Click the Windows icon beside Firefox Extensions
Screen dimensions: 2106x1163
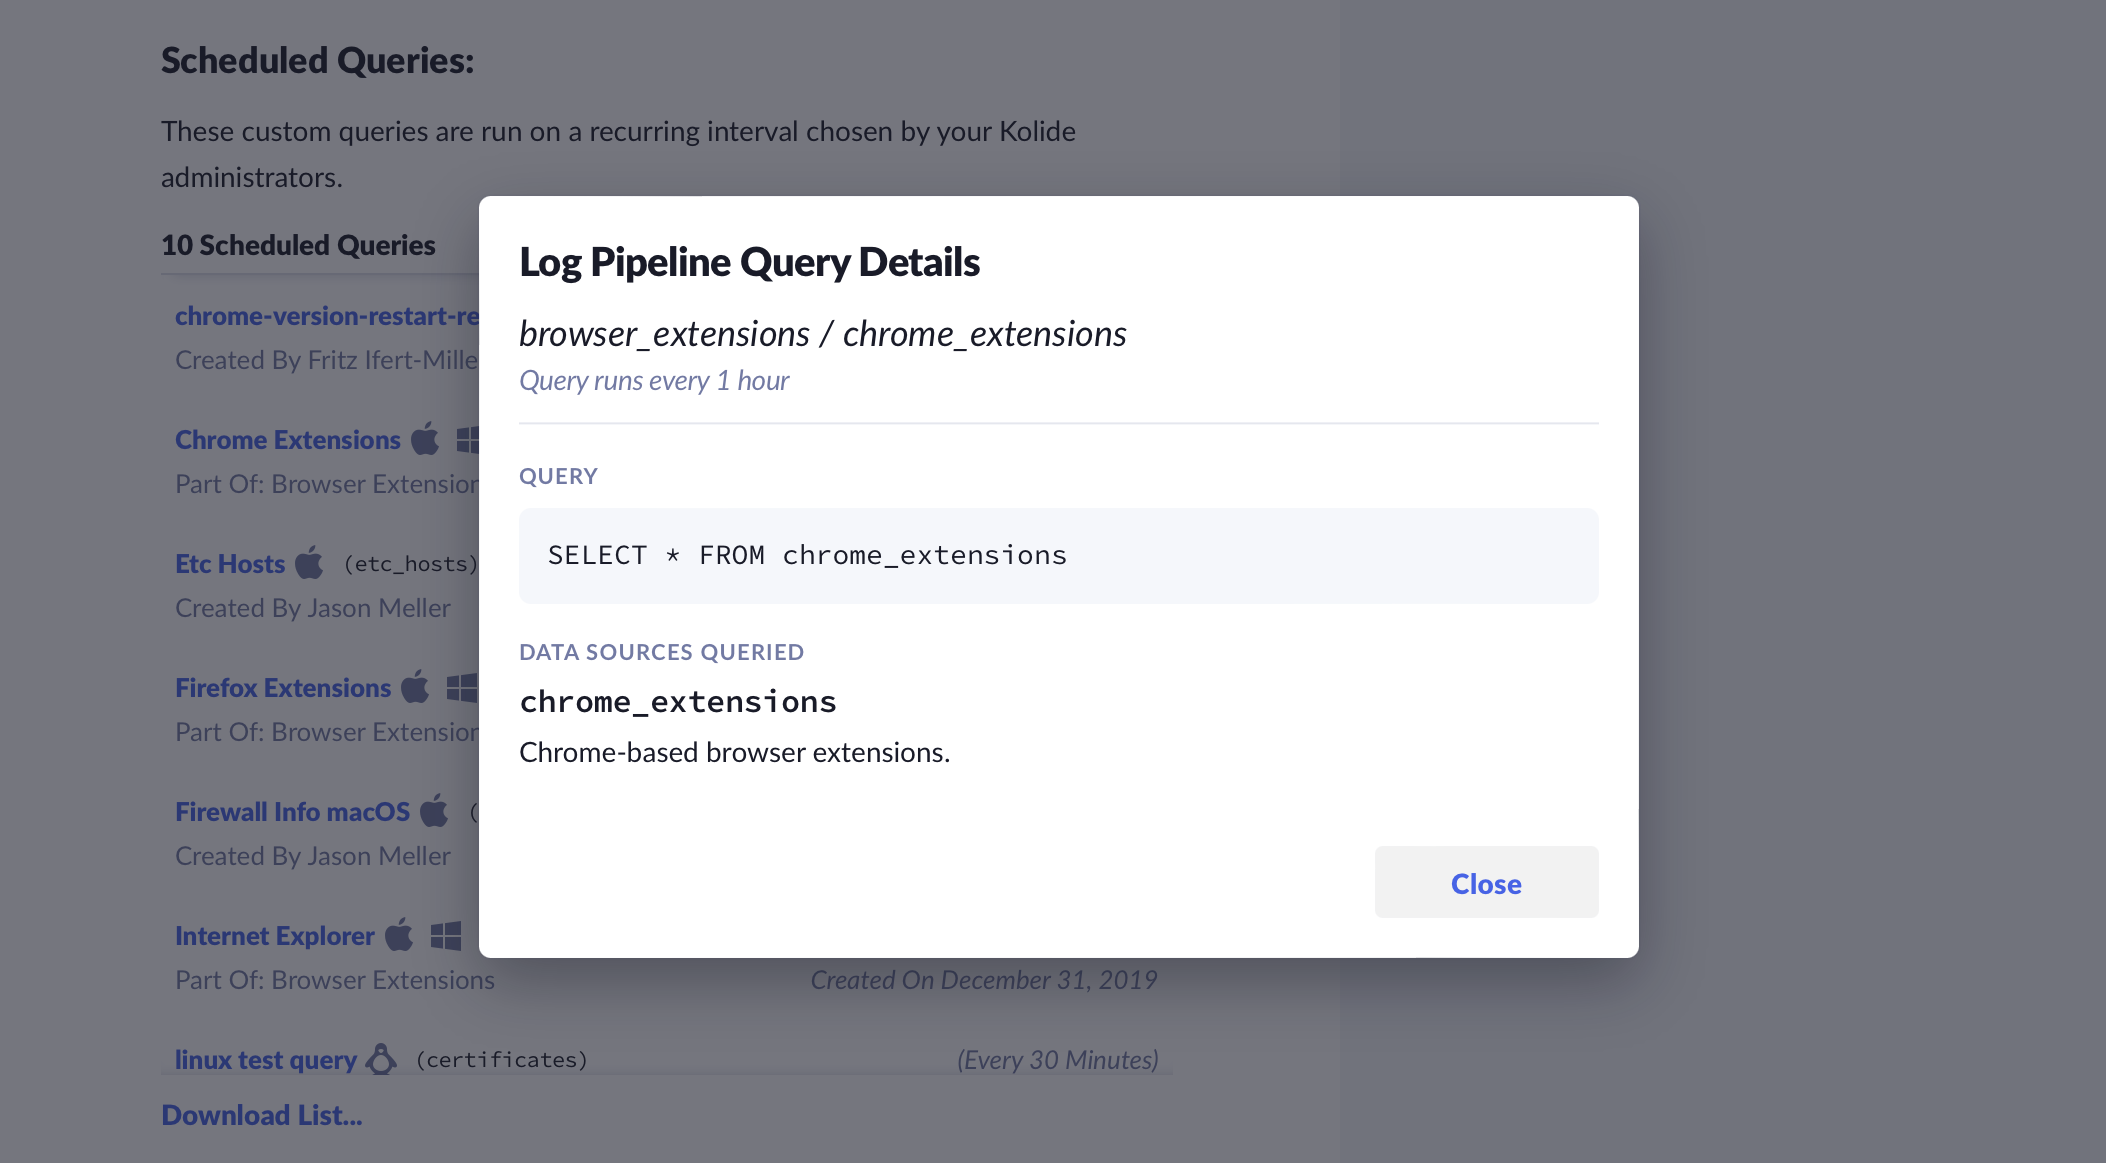click(x=462, y=688)
